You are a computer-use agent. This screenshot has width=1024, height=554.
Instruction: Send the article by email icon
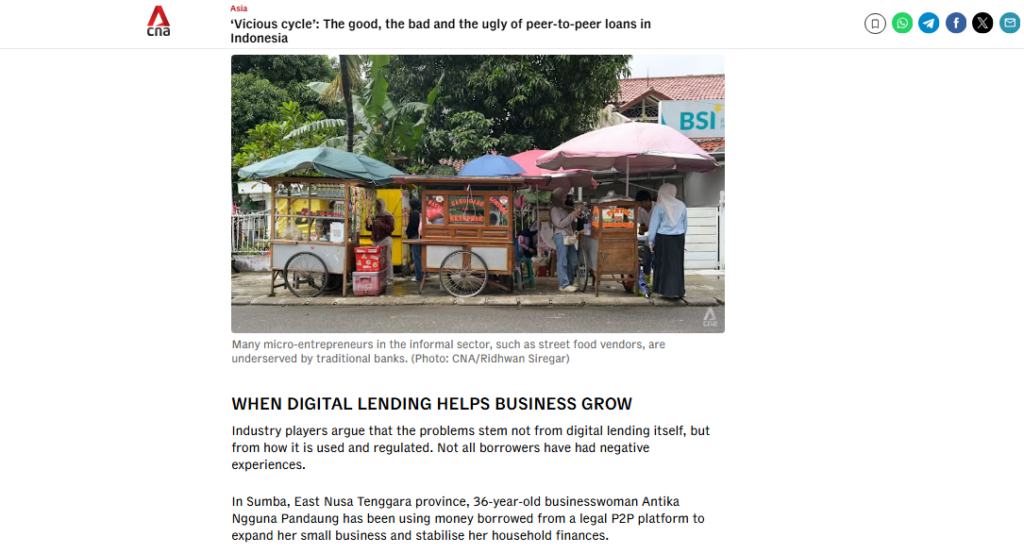[x=1010, y=24]
